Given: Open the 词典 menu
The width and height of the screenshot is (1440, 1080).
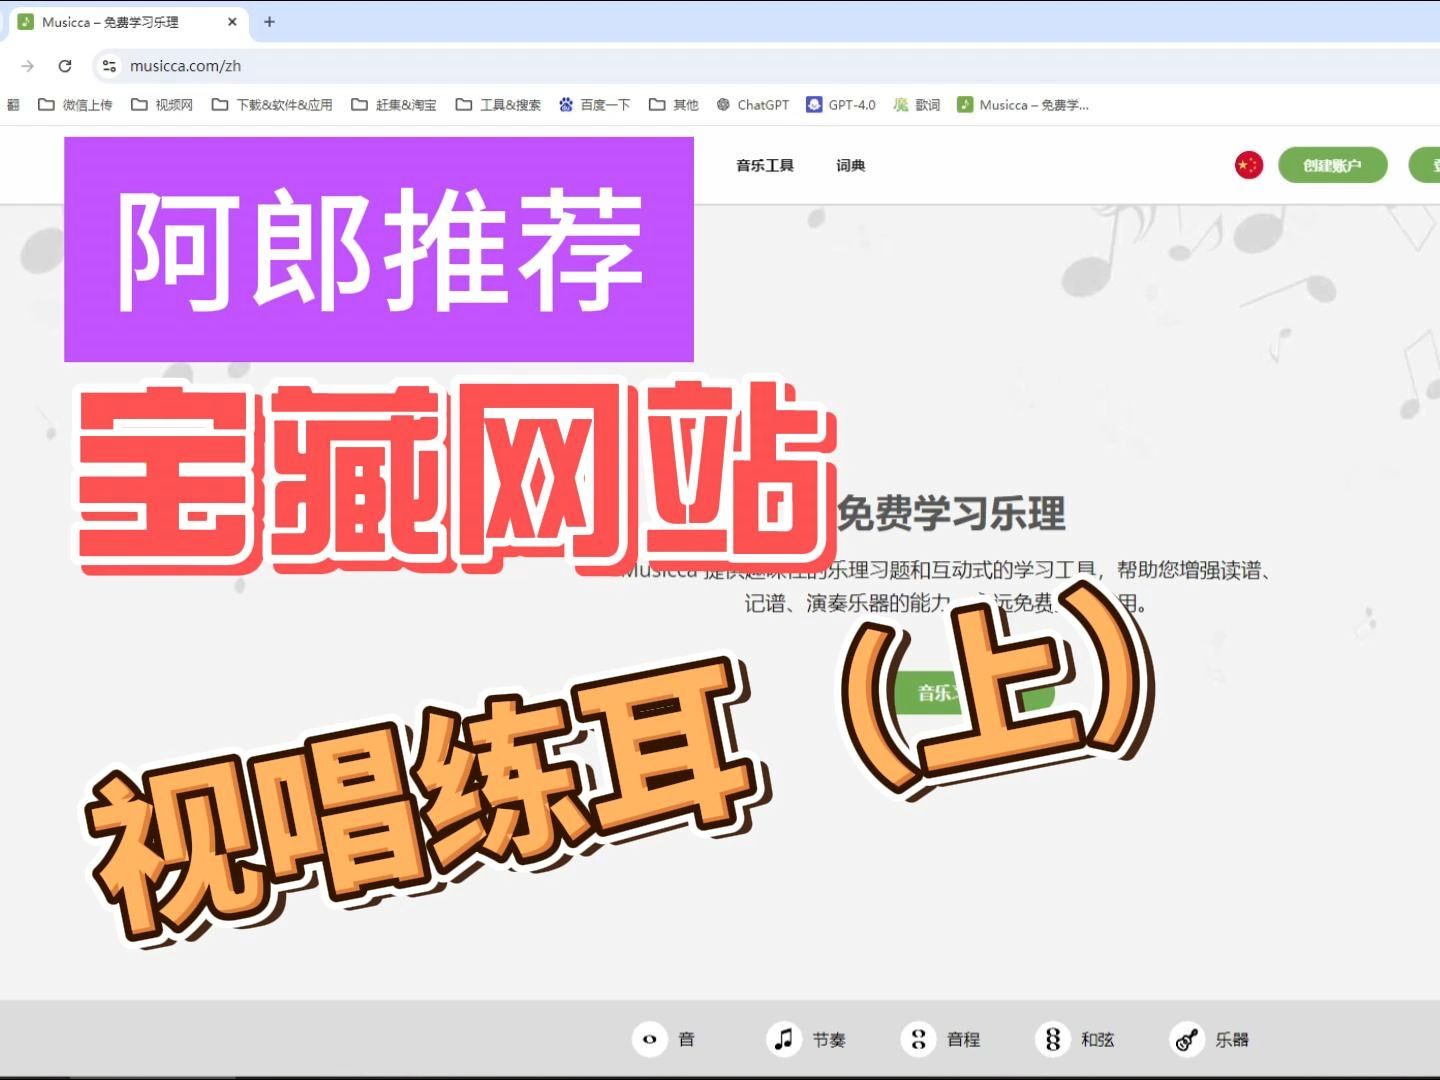Looking at the screenshot, I should point(851,165).
